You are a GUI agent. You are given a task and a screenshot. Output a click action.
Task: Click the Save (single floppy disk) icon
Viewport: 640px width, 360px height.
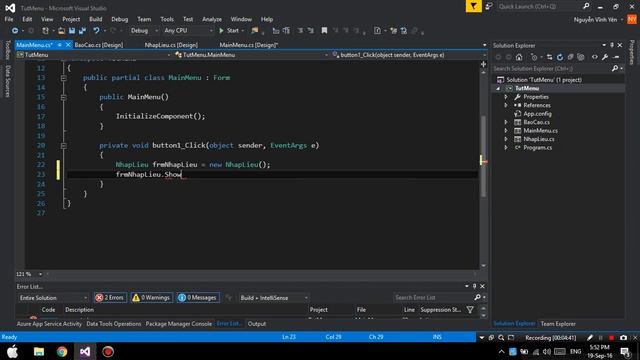[x=72, y=31]
